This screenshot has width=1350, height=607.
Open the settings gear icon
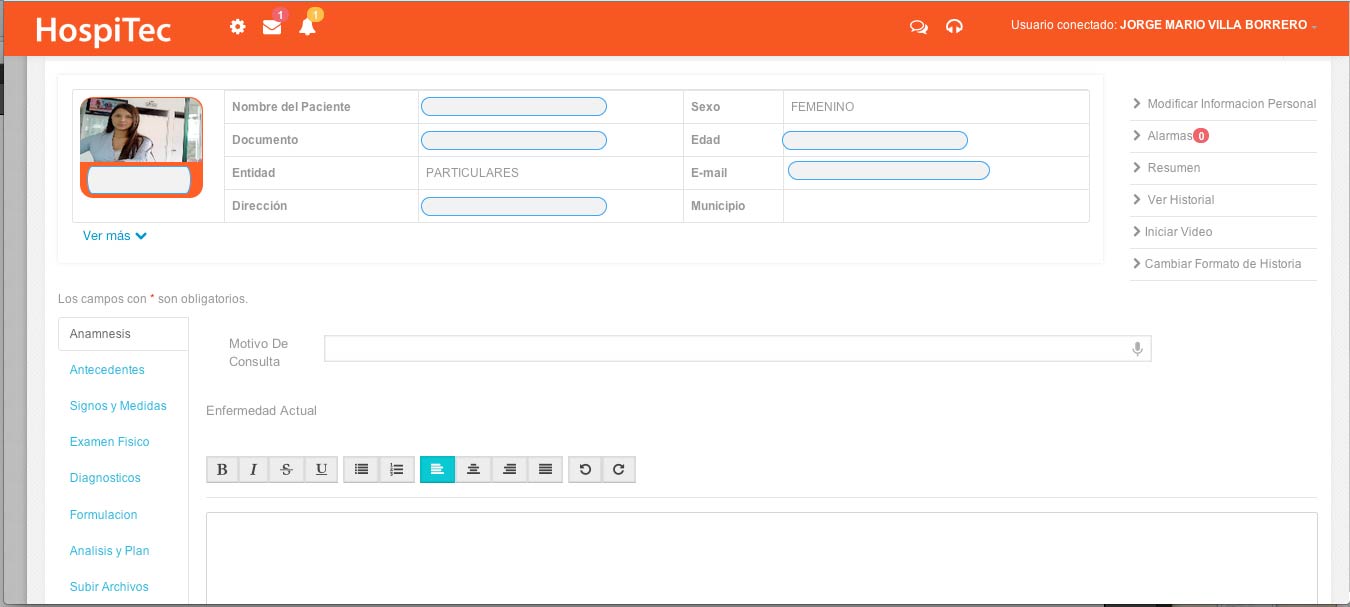pos(237,27)
